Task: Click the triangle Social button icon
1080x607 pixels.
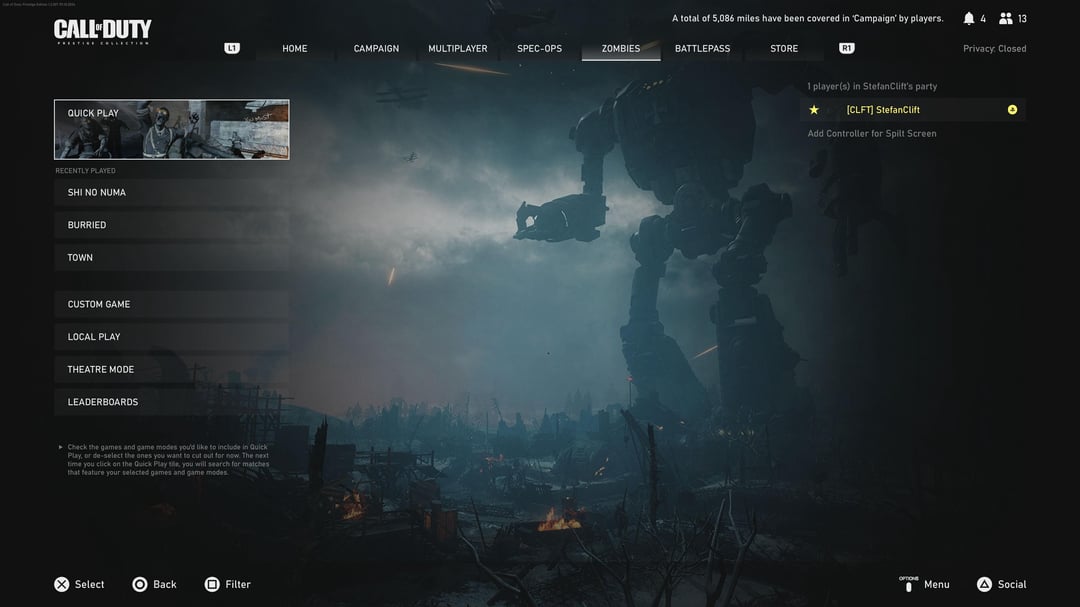Action: [984, 584]
